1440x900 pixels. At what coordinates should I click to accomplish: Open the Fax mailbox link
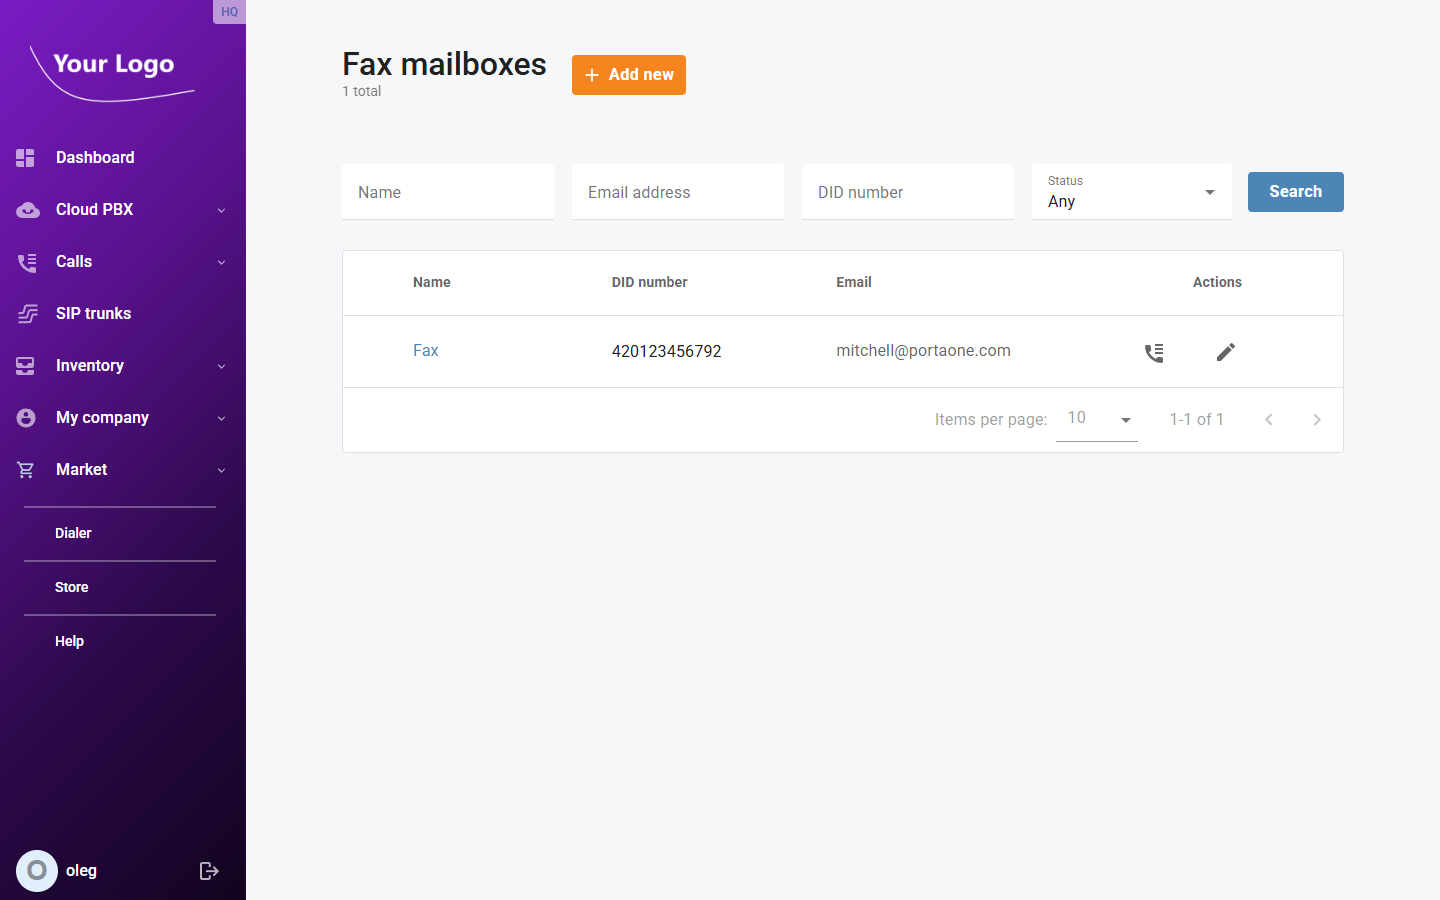tap(425, 350)
